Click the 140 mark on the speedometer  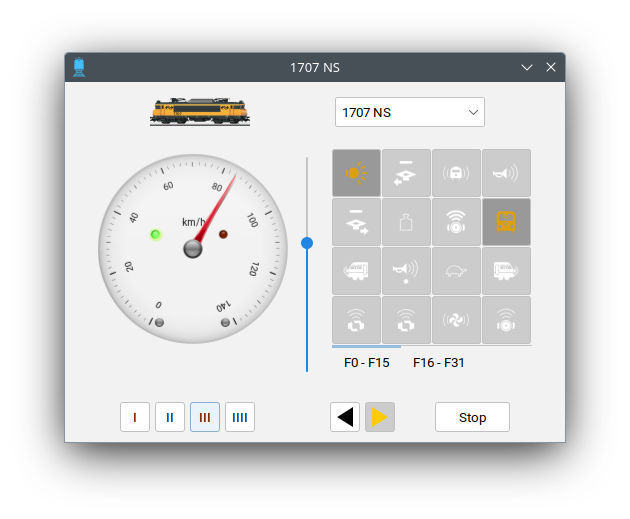point(223,306)
